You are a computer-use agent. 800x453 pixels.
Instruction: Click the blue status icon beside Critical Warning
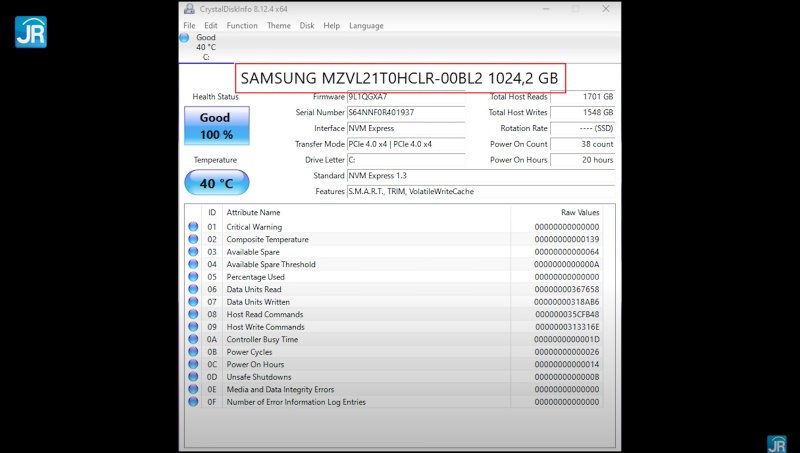coord(193,227)
